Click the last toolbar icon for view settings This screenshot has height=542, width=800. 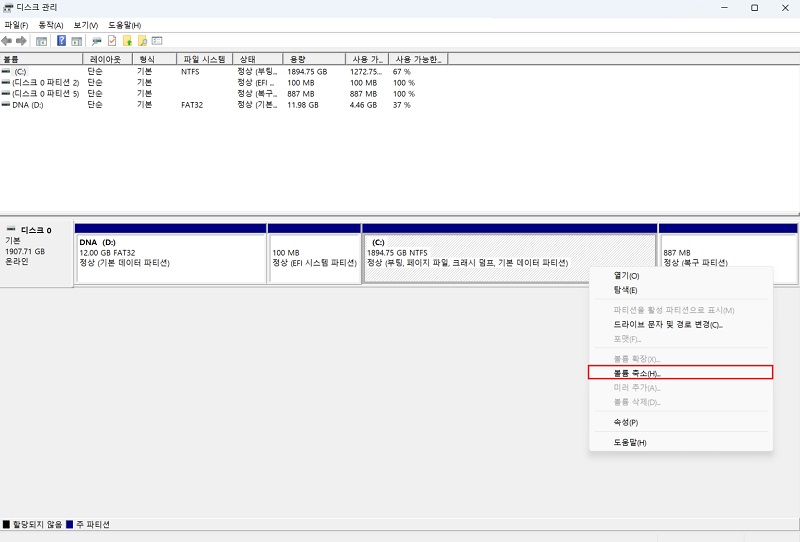click(x=157, y=41)
